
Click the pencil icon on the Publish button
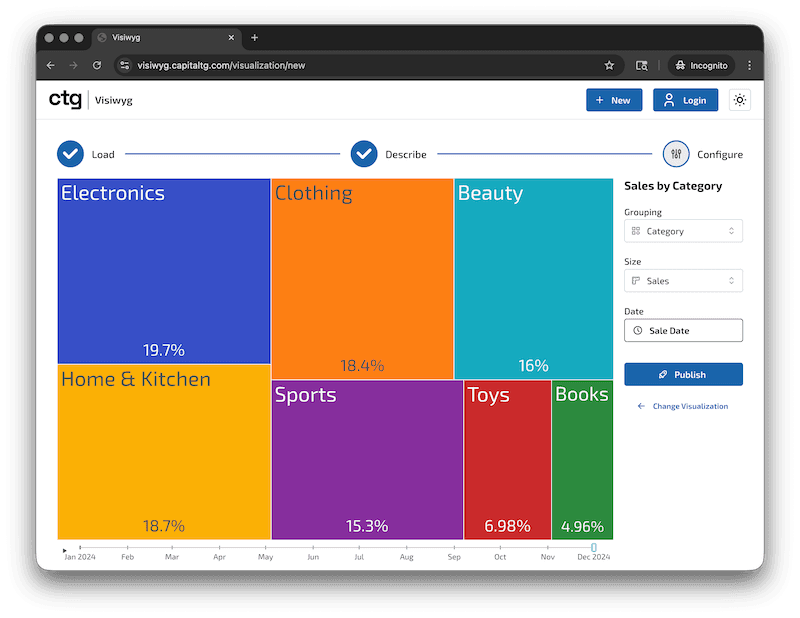663,374
